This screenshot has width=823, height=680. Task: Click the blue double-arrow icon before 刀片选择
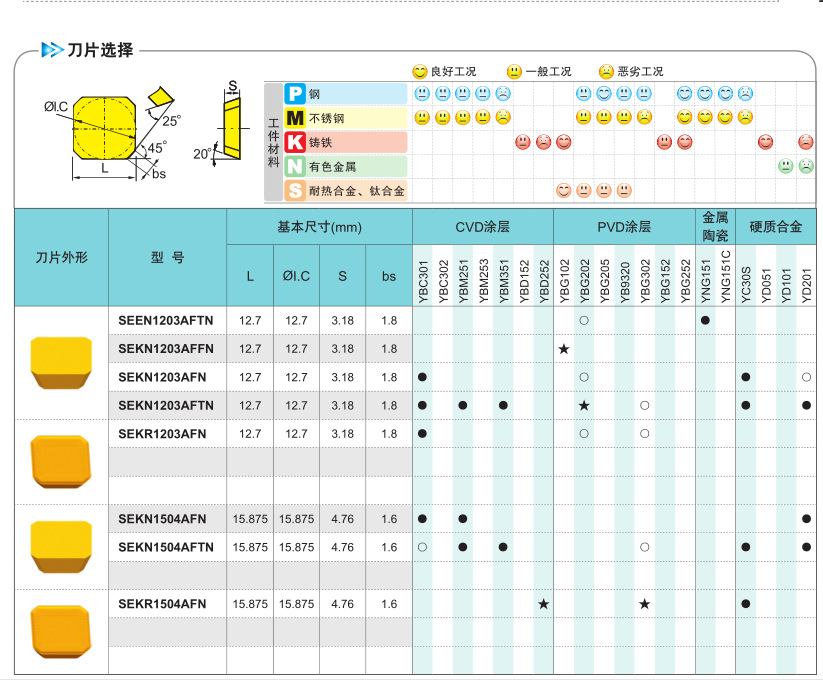pyautogui.click(x=52, y=50)
